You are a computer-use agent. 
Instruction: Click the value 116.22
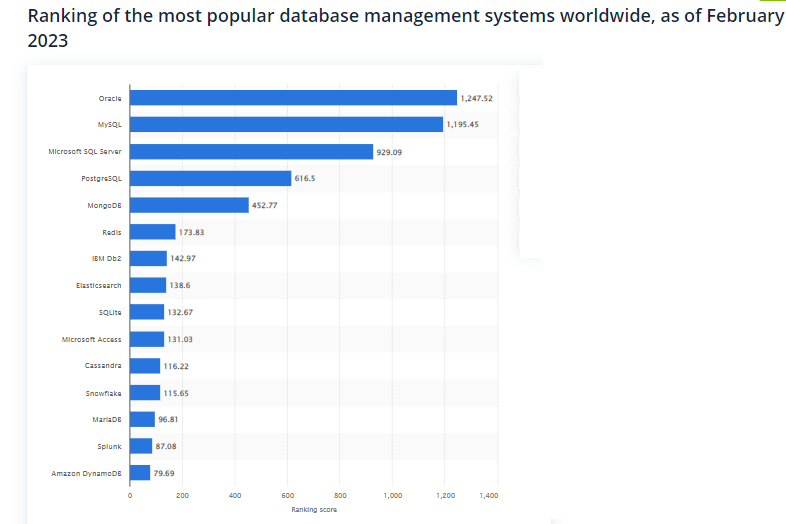(x=176, y=366)
